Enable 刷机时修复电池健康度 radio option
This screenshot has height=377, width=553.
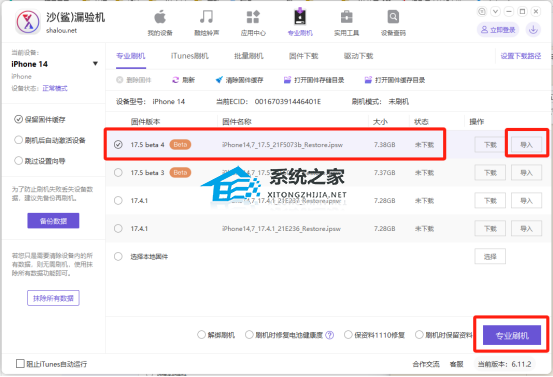[x=249, y=335]
